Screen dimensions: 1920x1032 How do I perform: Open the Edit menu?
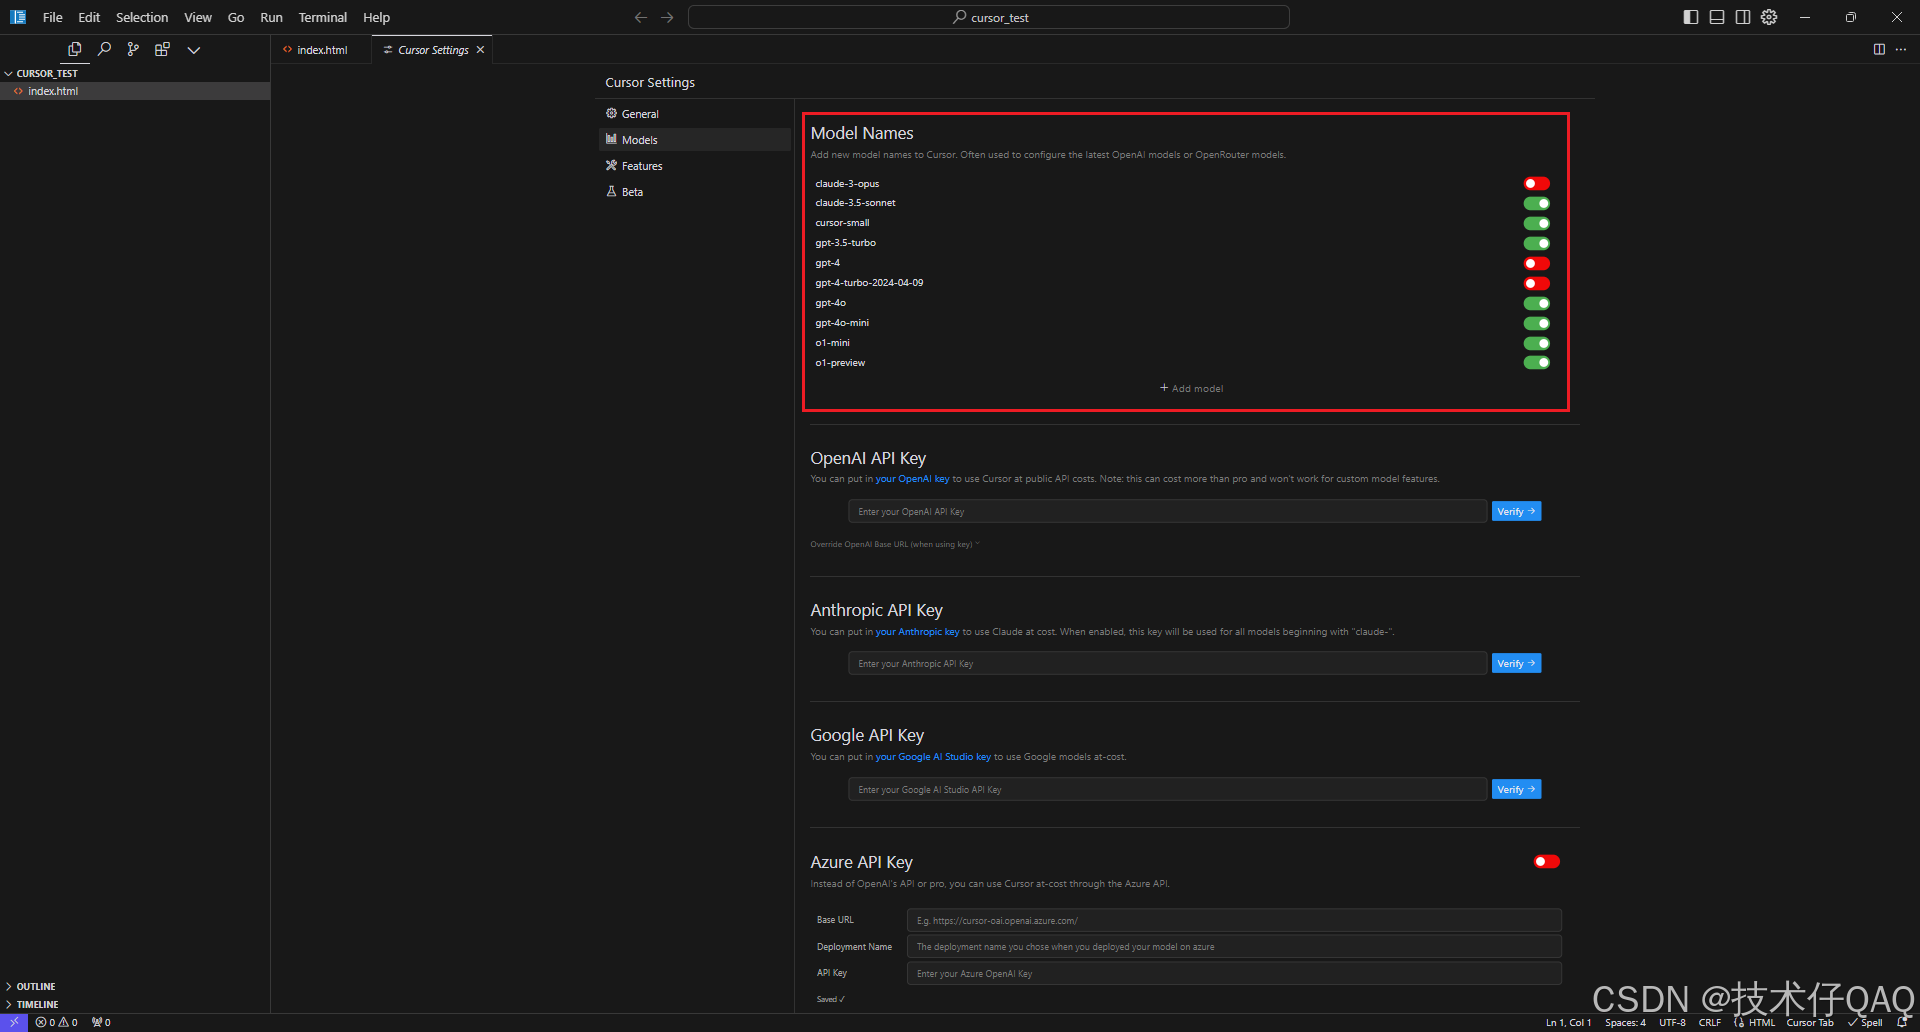pyautogui.click(x=89, y=17)
